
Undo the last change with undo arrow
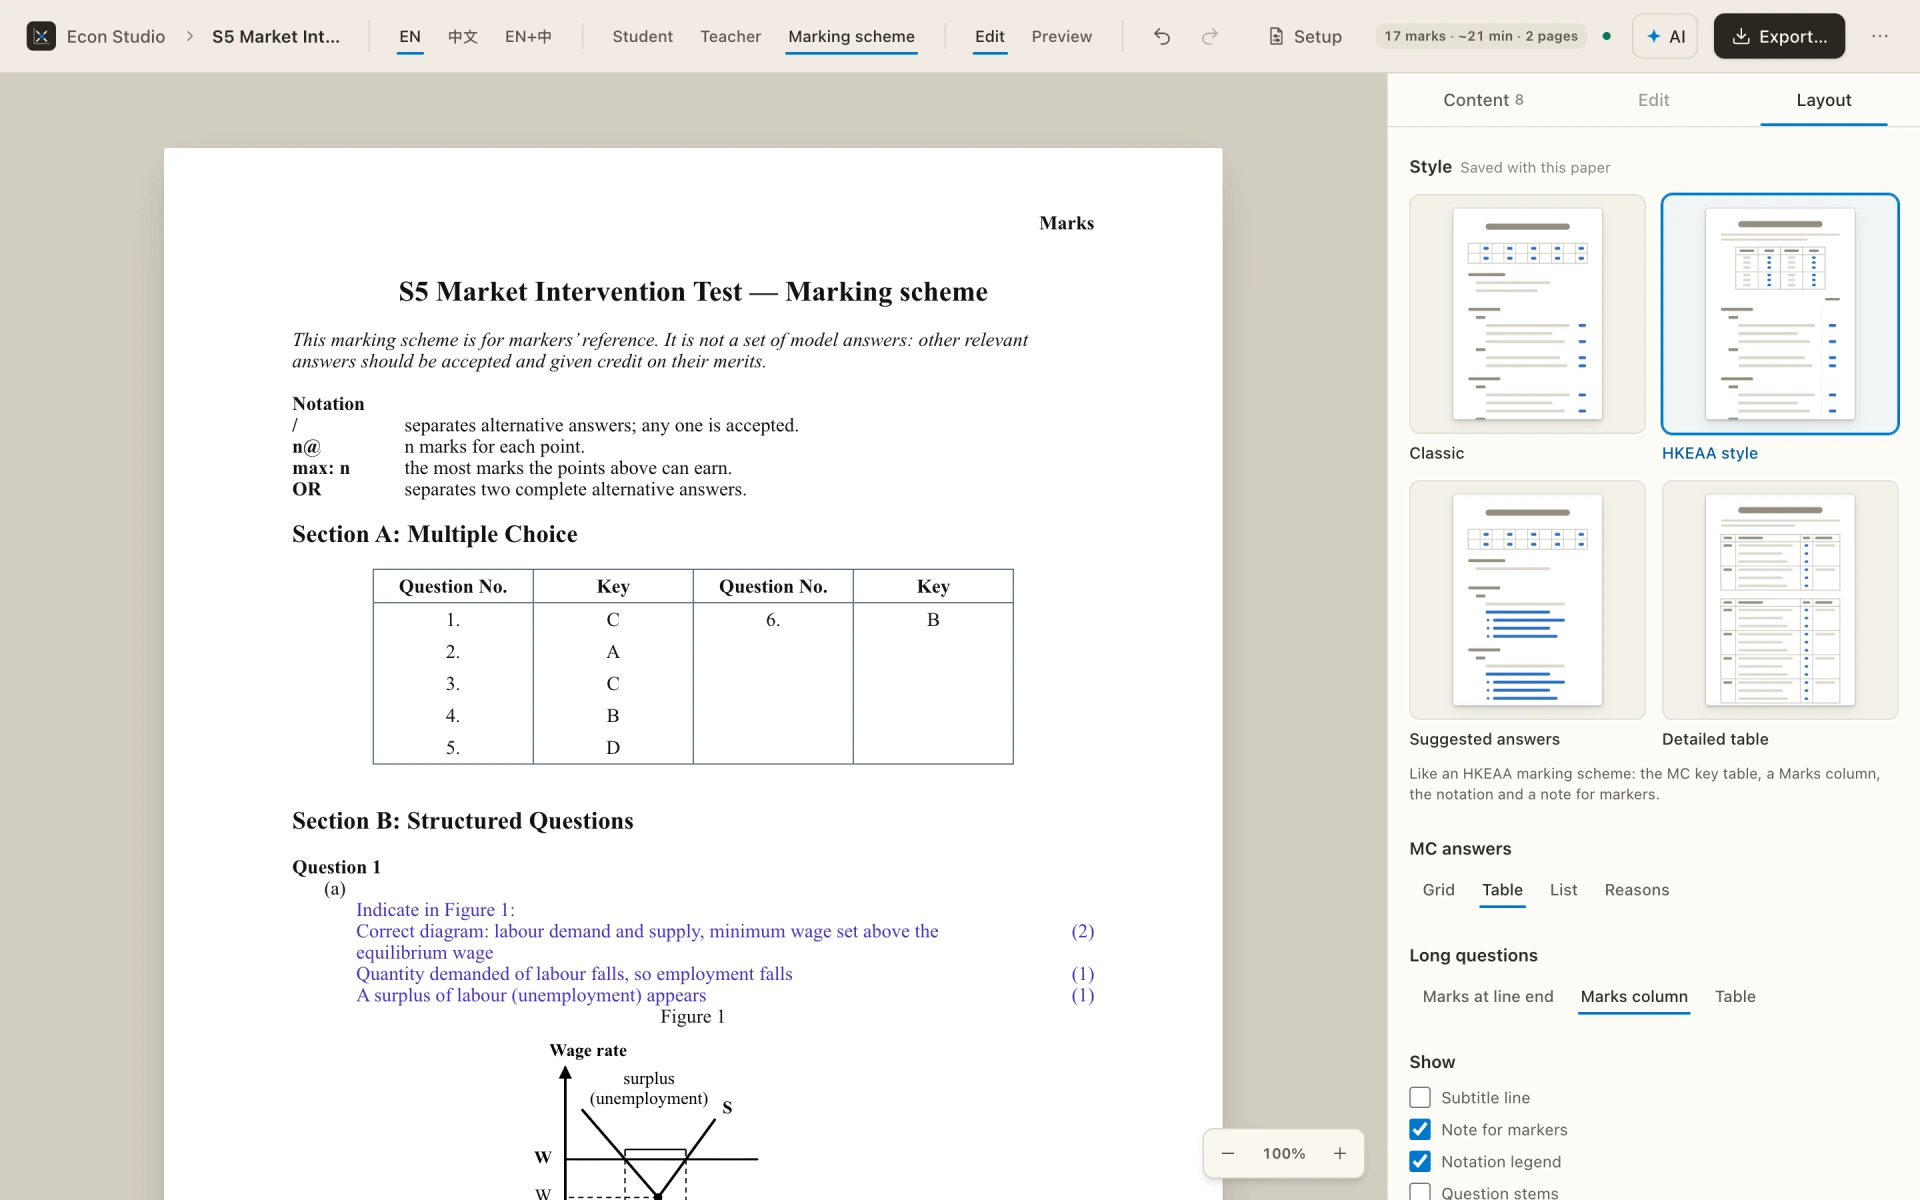coord(1162,36)
